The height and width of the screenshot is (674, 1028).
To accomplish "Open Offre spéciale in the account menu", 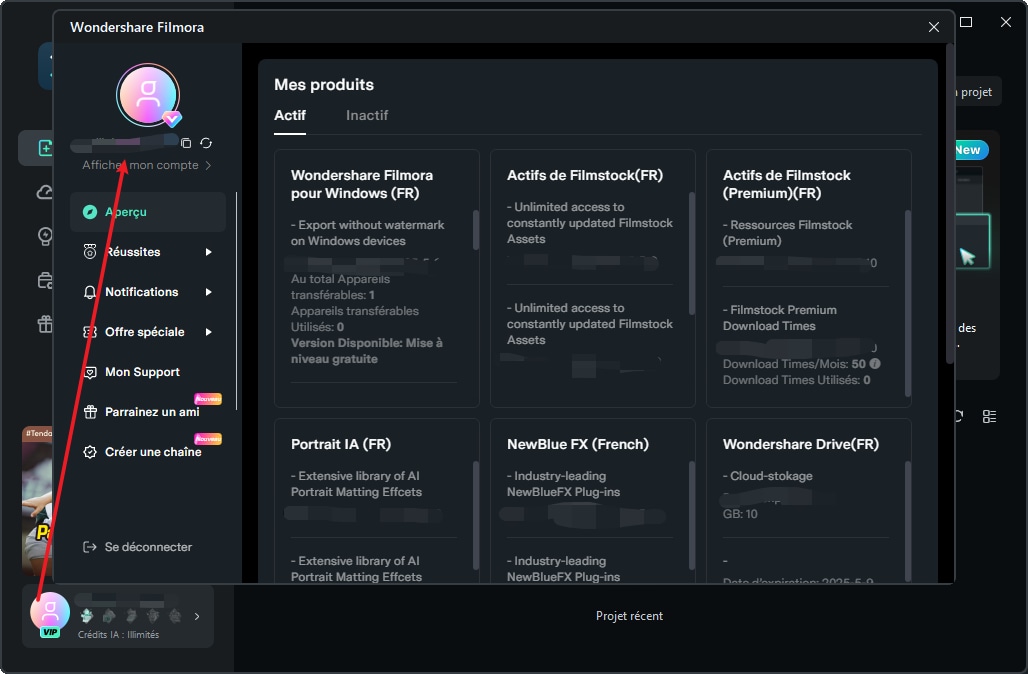I will coord(148,332).
